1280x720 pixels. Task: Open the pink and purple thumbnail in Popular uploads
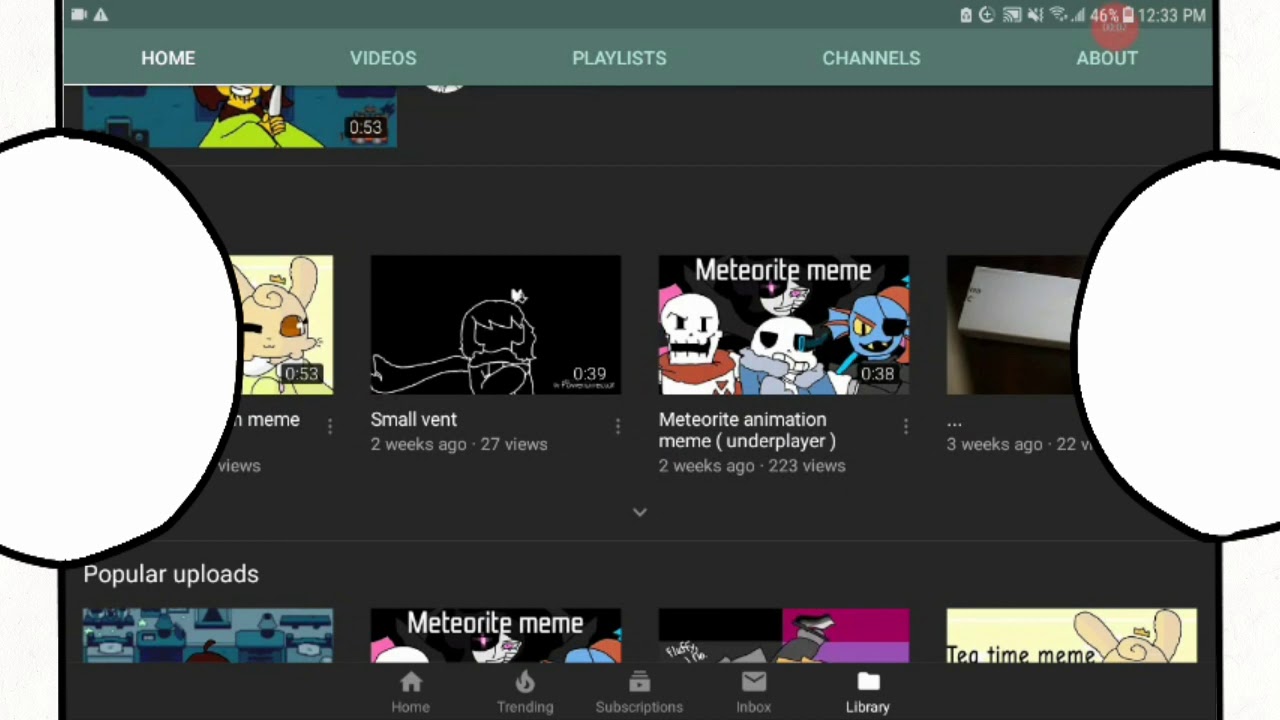coord(784,635)
